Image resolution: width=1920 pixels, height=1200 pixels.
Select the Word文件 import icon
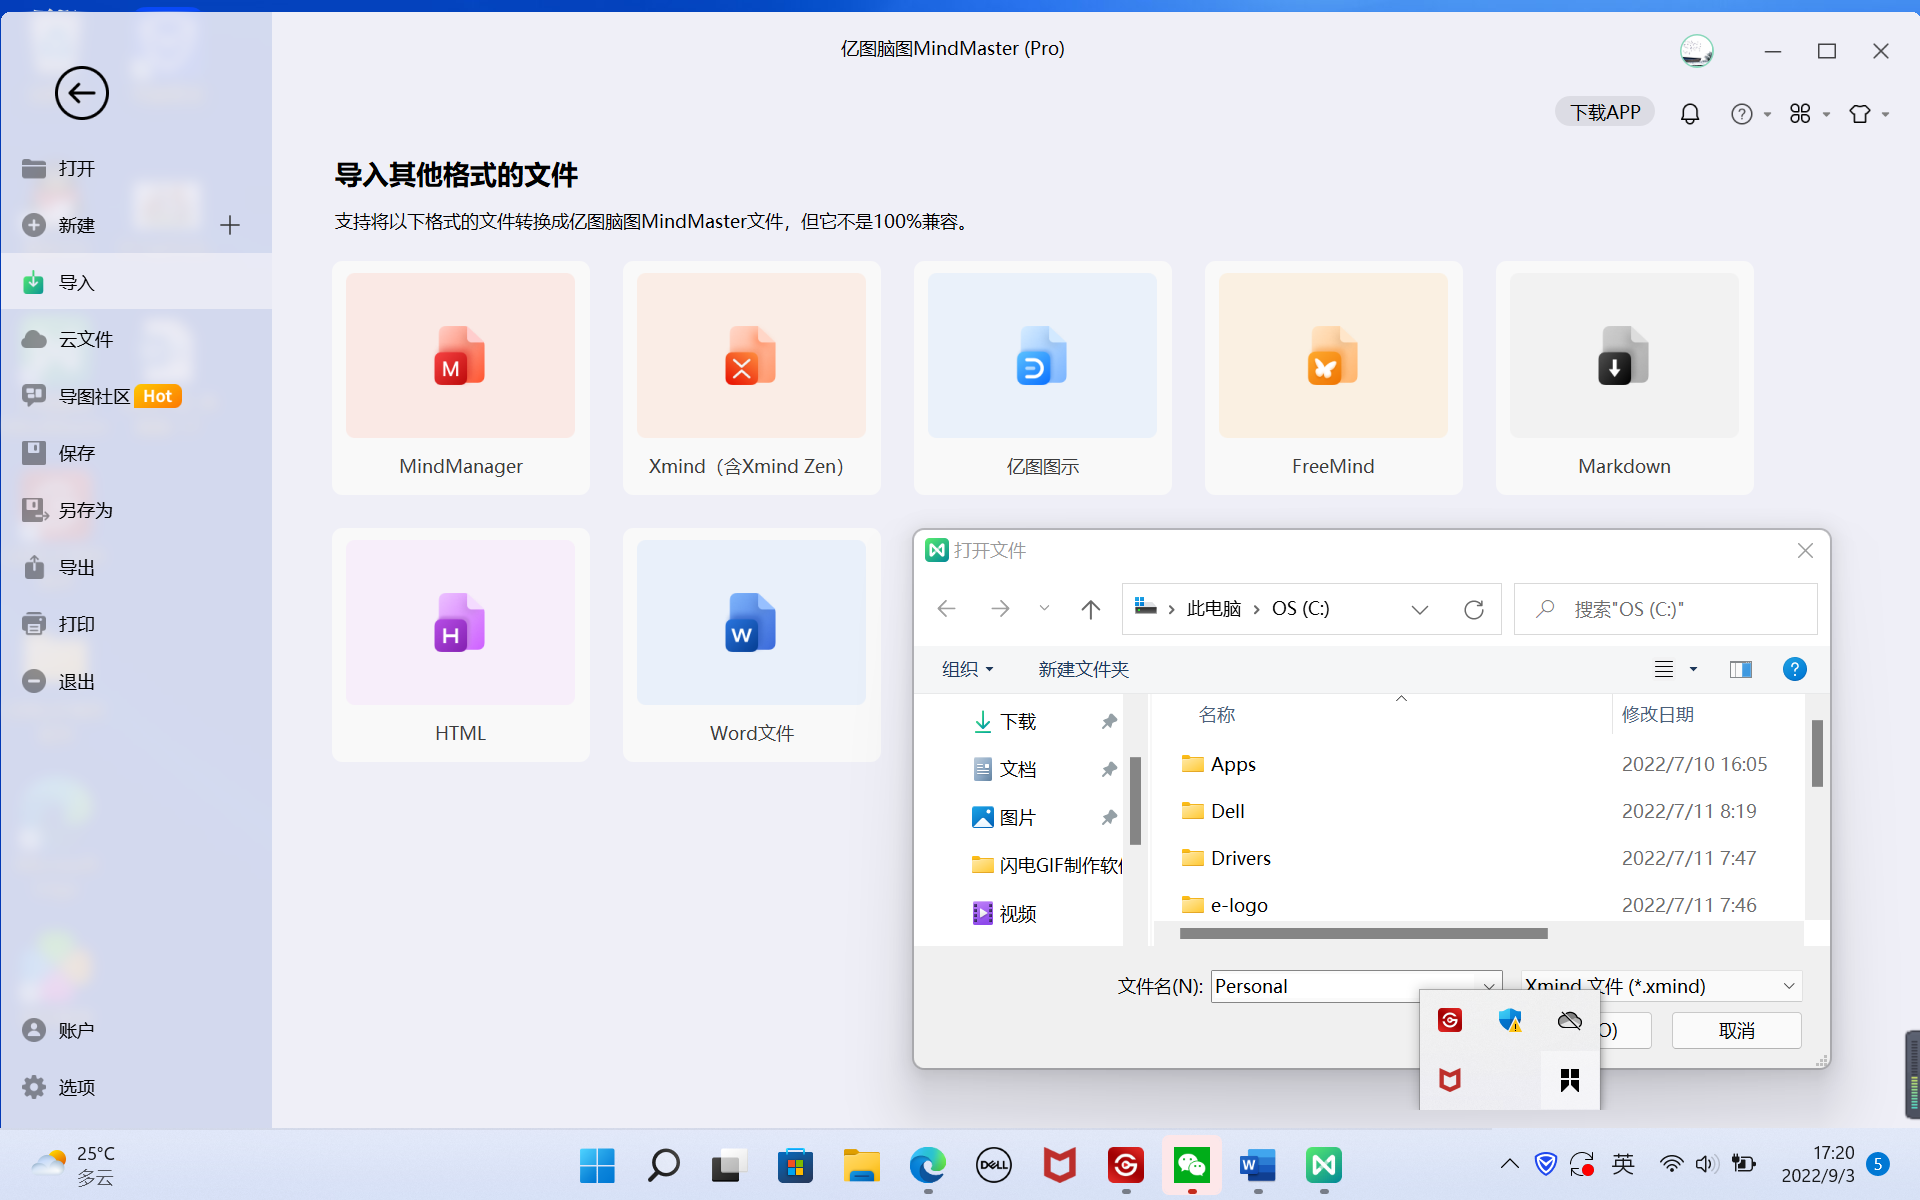coord(751,623)
